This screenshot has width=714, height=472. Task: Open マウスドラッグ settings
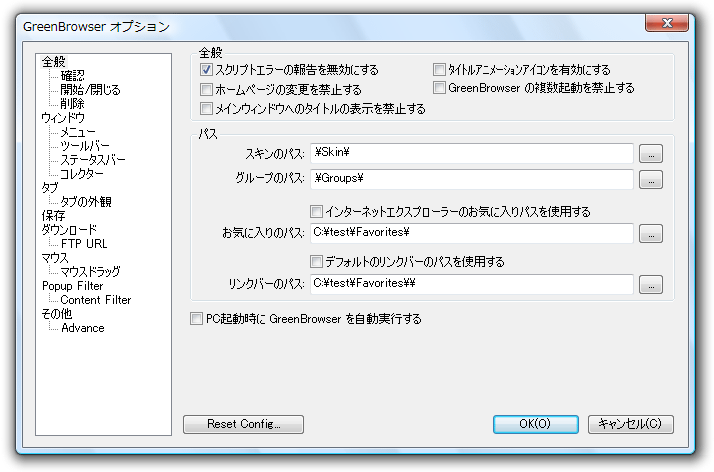tap(91, 272)
